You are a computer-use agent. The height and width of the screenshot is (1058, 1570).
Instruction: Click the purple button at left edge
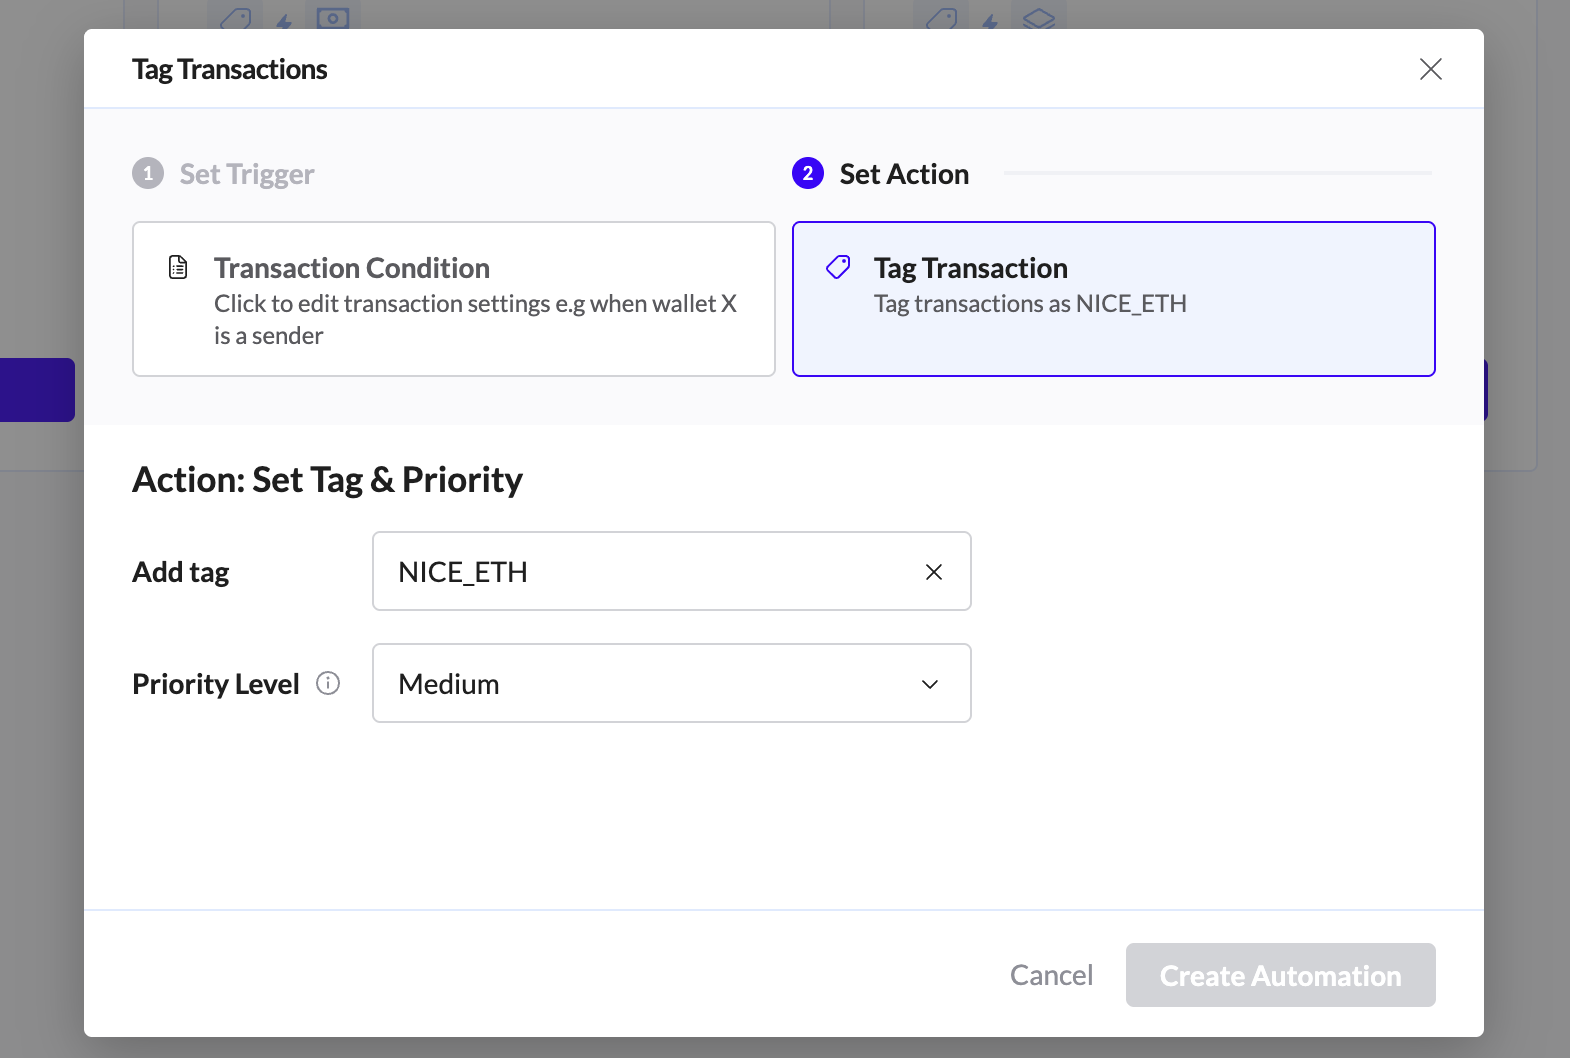point(37,390)
